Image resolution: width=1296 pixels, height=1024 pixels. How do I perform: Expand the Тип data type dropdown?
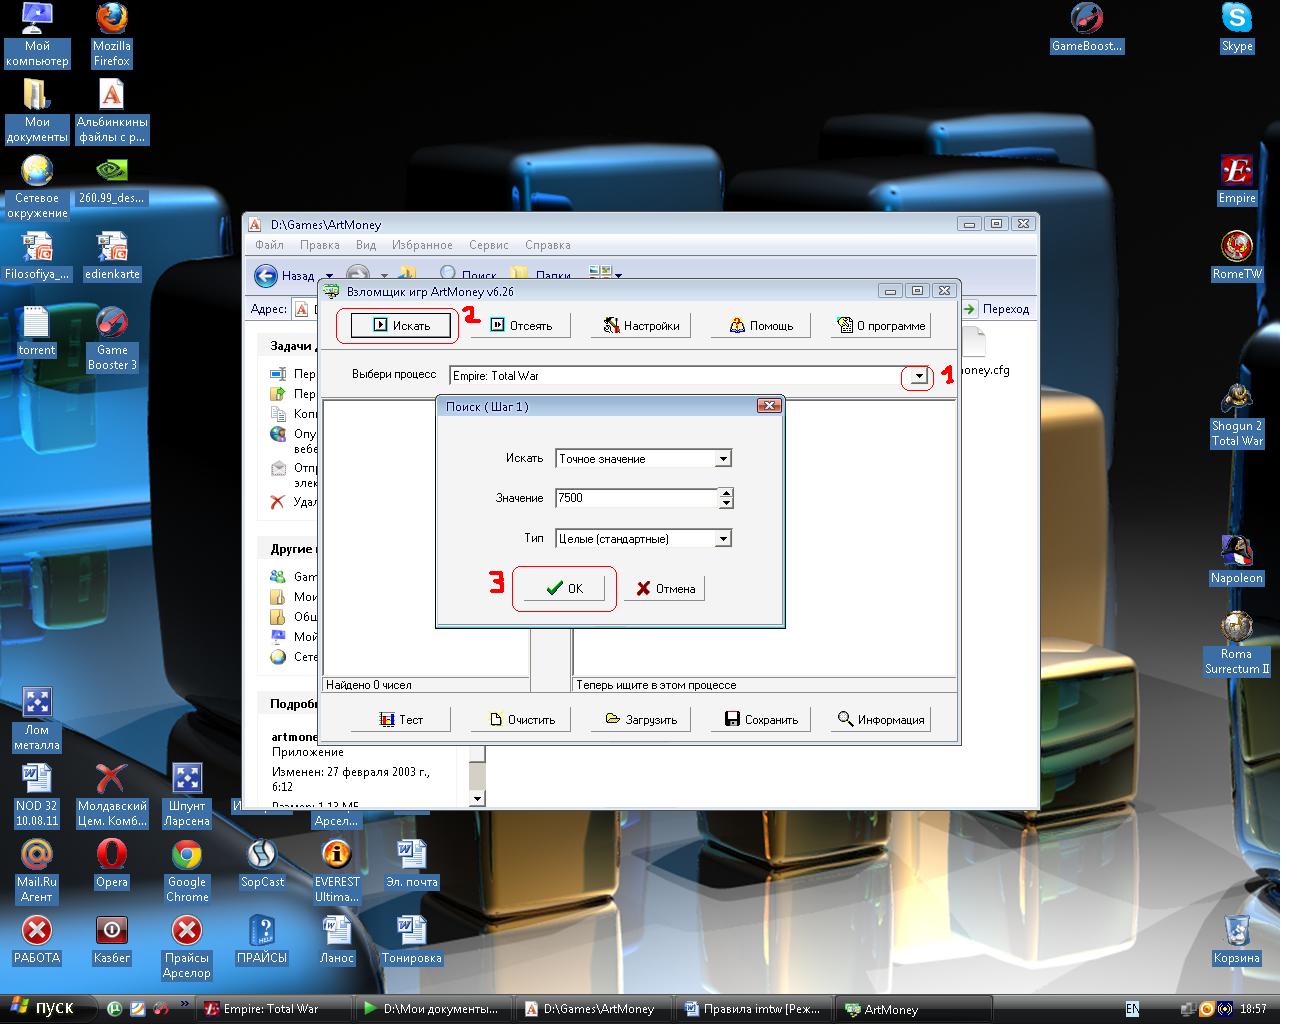coord(724,539)
